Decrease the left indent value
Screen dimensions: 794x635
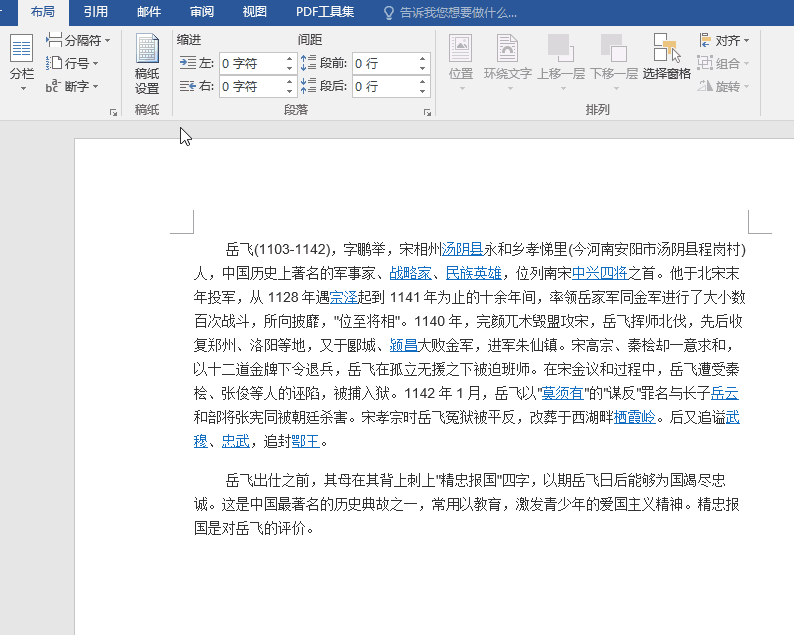click(289, 68)
